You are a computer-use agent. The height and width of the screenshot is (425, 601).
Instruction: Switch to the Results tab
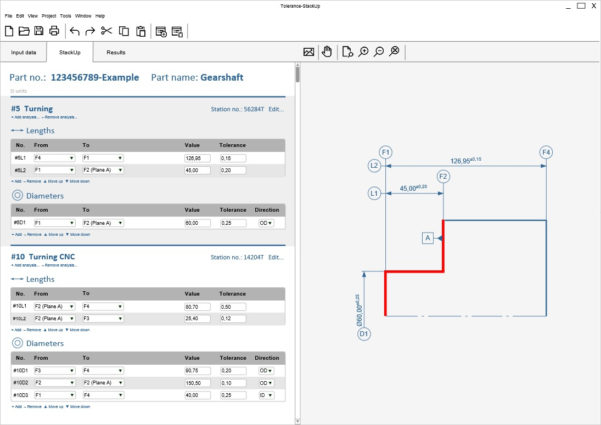(116, 51)
